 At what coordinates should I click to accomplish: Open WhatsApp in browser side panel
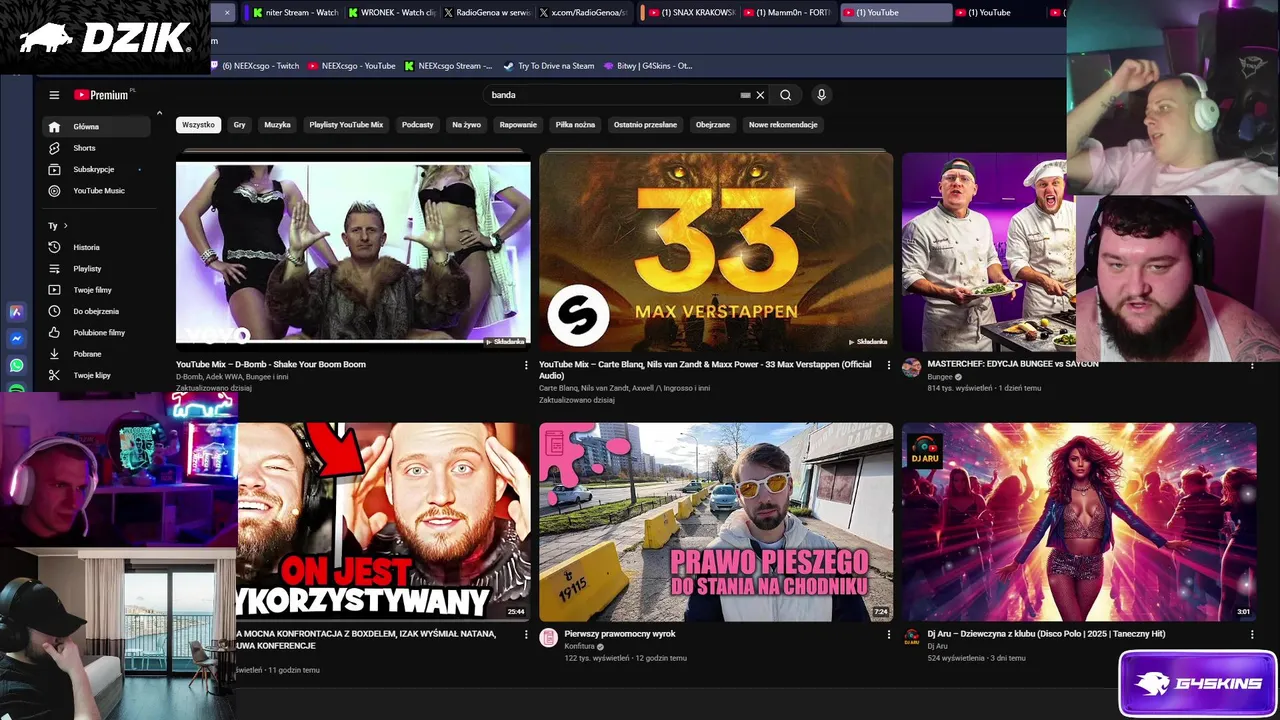[16, 365]
